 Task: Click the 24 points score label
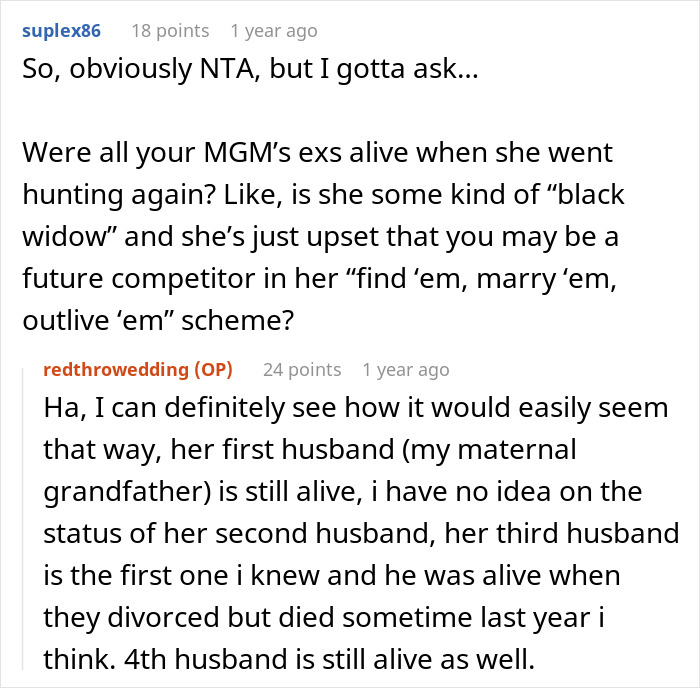coord(302,370)
